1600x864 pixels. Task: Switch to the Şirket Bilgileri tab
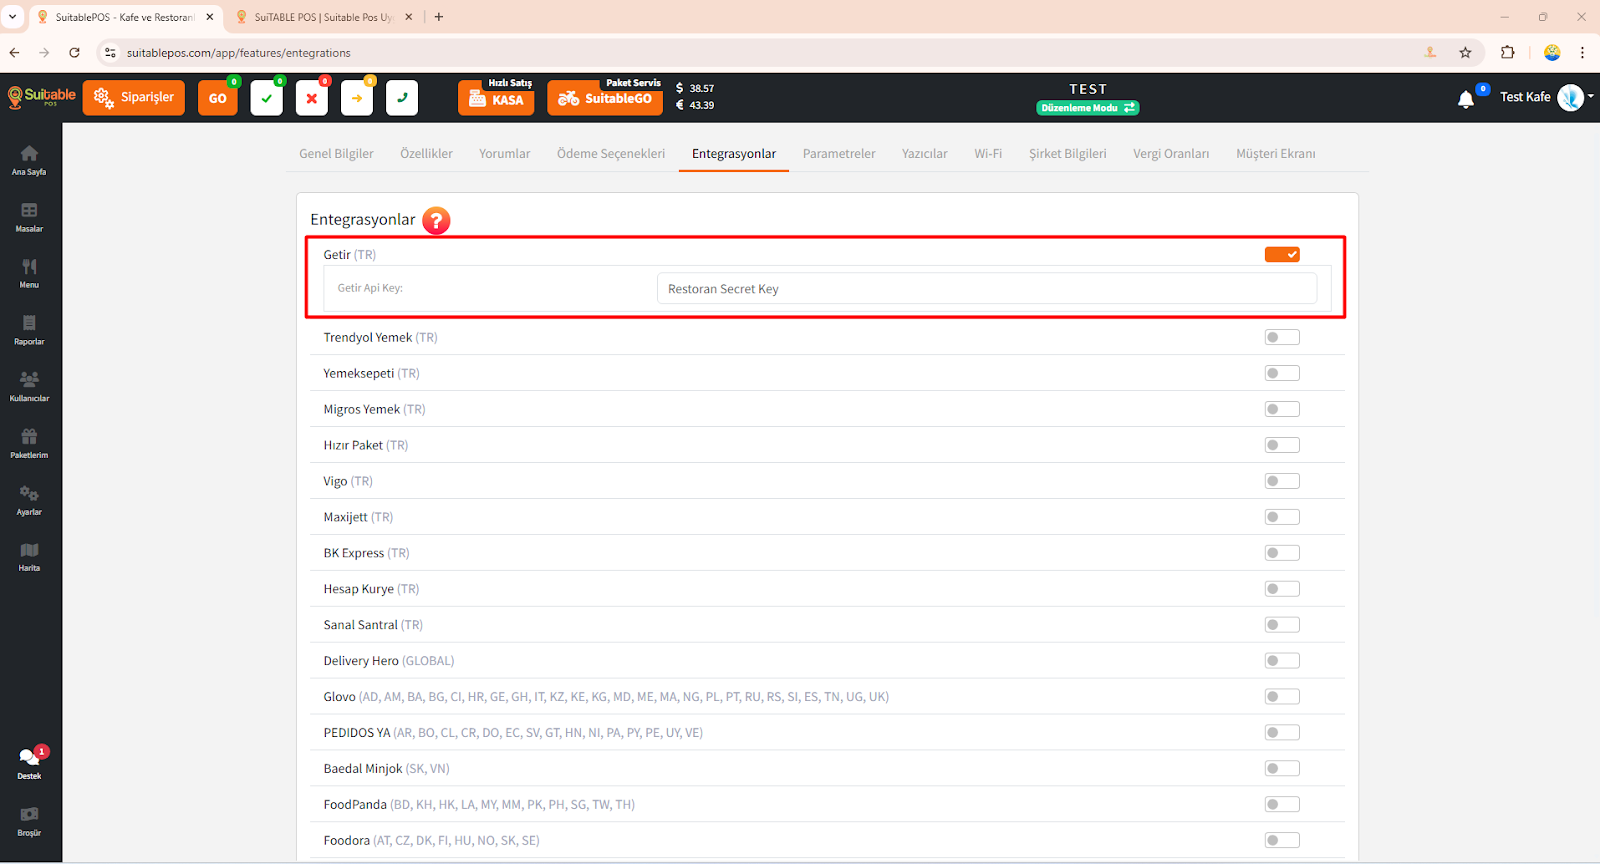1068,154
